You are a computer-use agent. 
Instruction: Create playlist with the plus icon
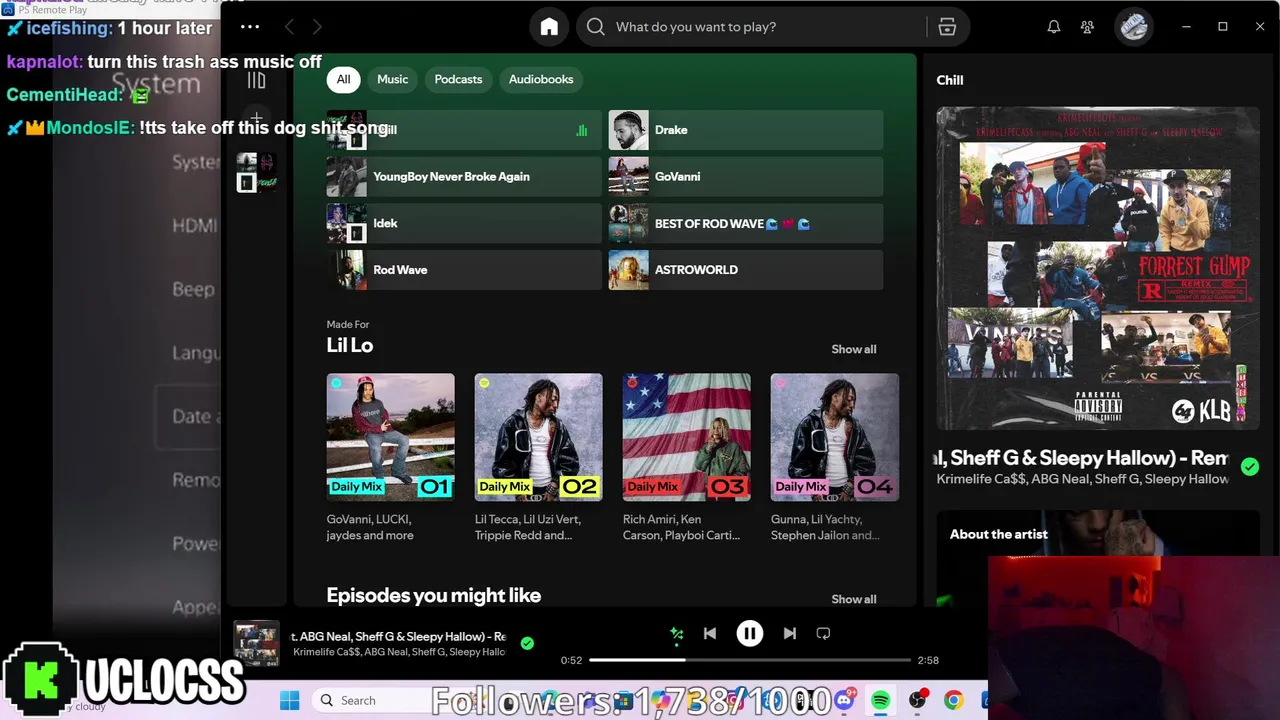pyautogui.click(x=256, y=118)
